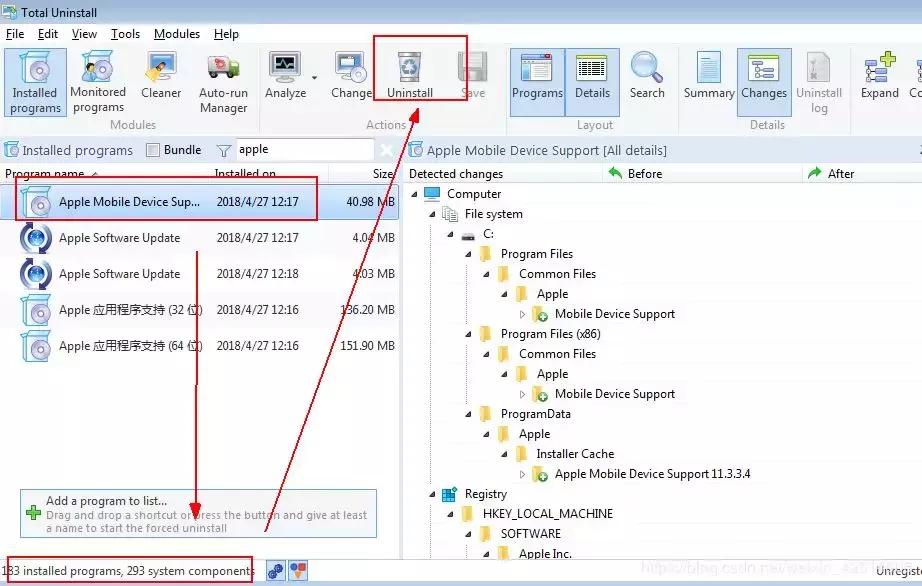Enable the Bundle checkbox
The height and width of the screenshot is (586, 922).
(x=152, y=150)
